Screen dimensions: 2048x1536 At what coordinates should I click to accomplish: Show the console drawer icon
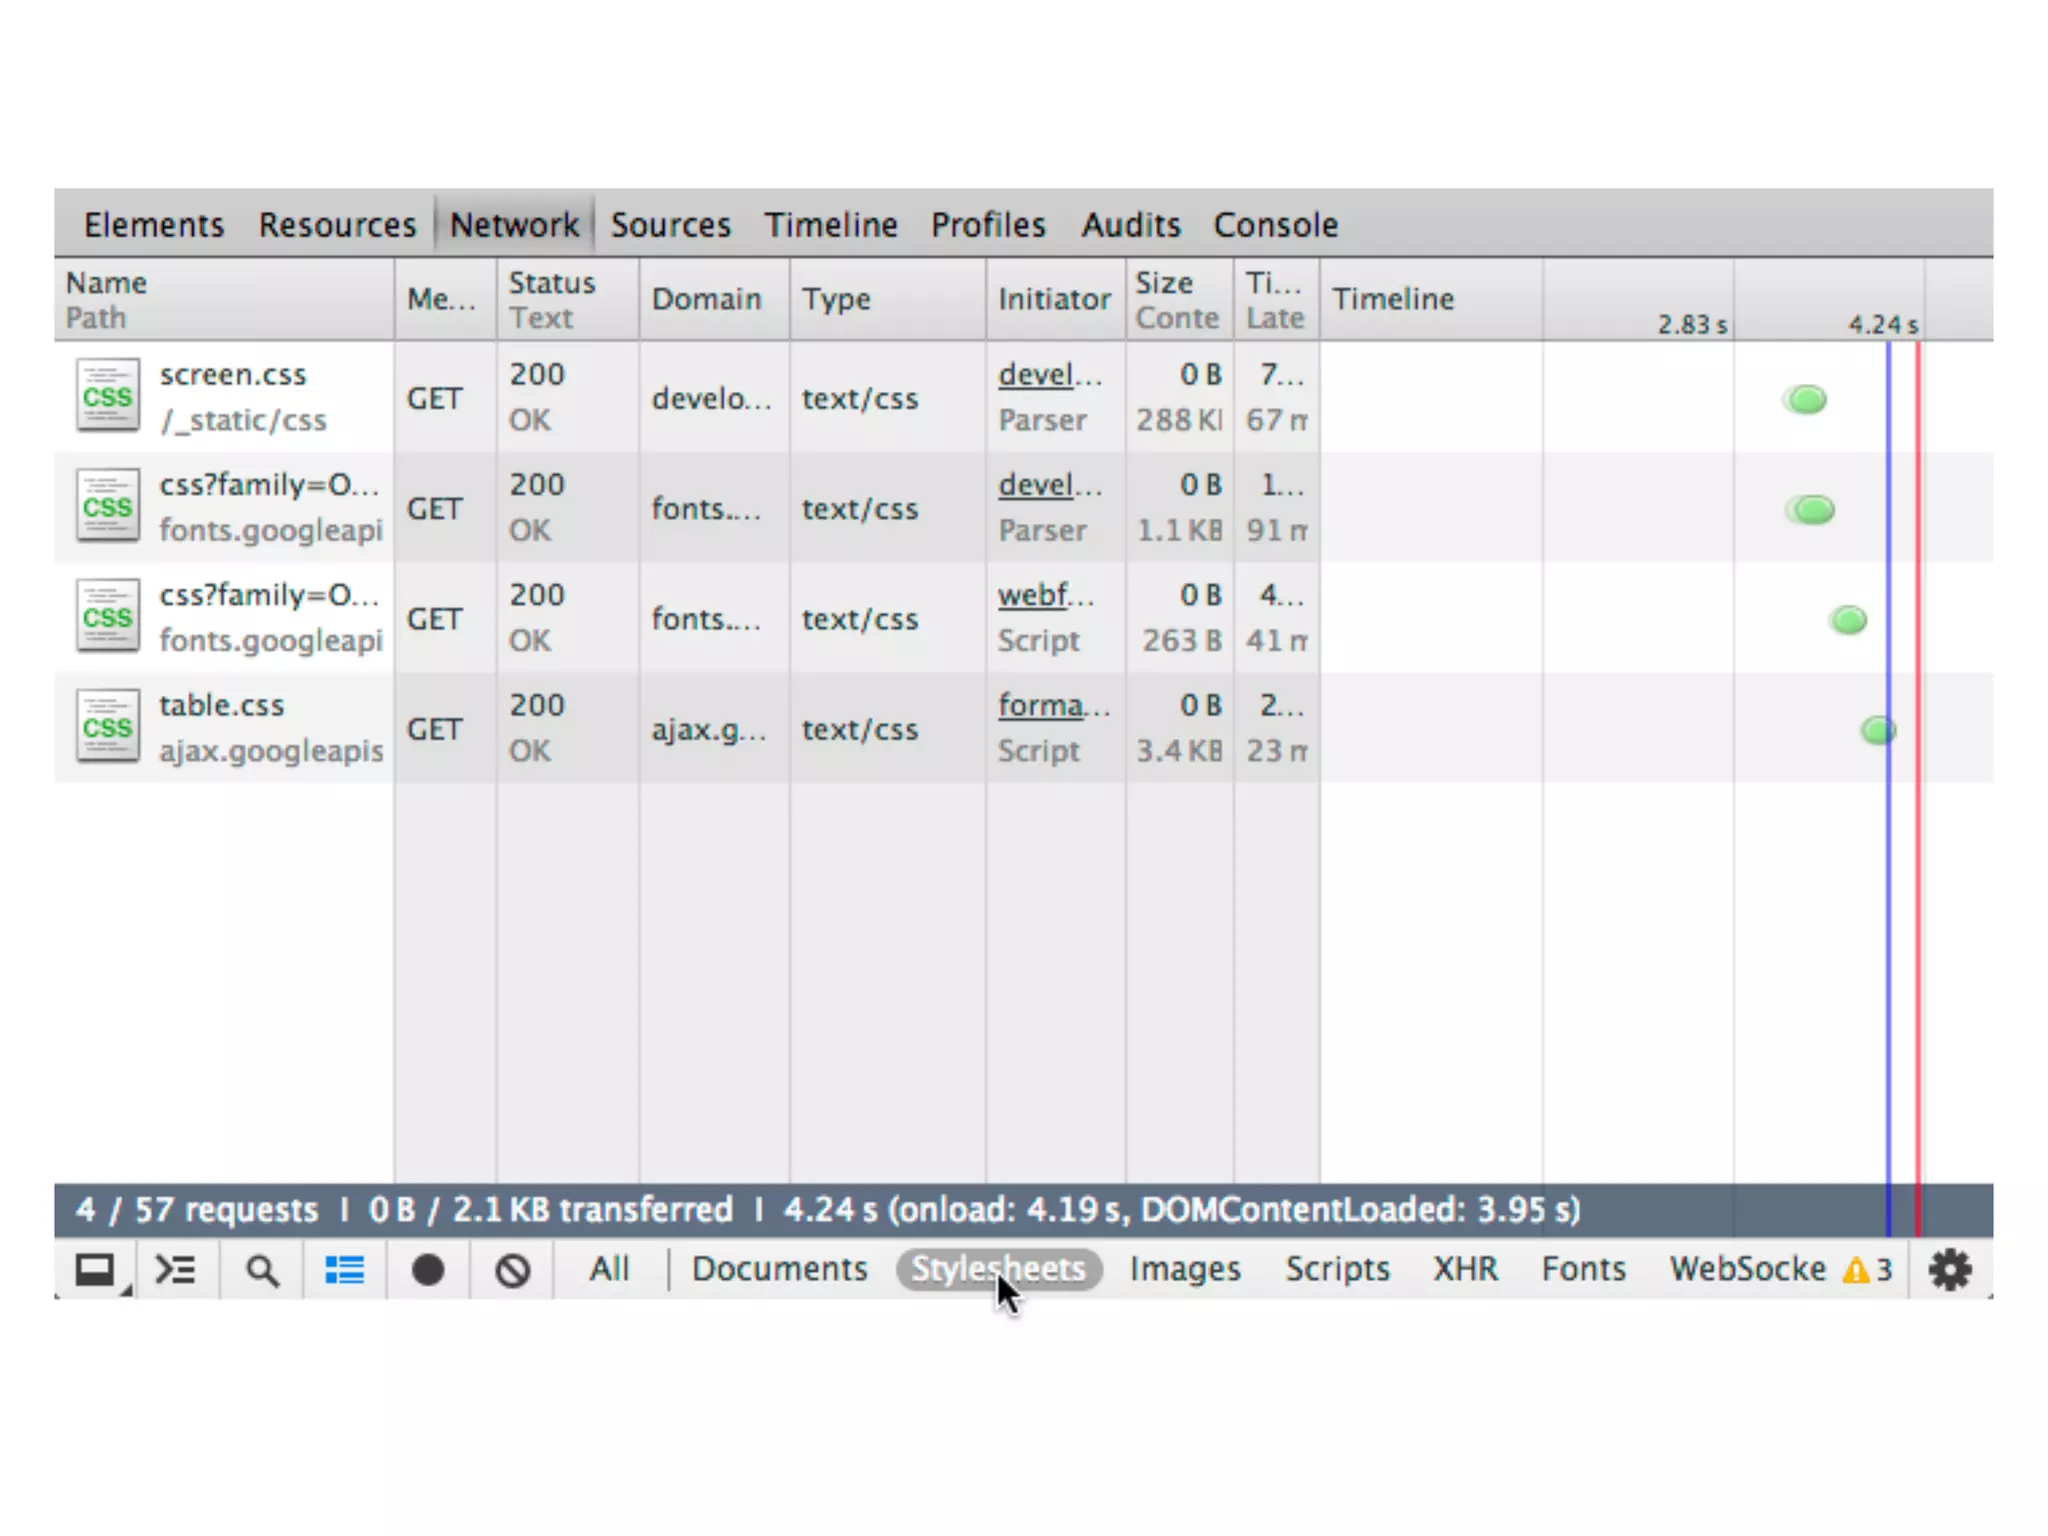176,1270
